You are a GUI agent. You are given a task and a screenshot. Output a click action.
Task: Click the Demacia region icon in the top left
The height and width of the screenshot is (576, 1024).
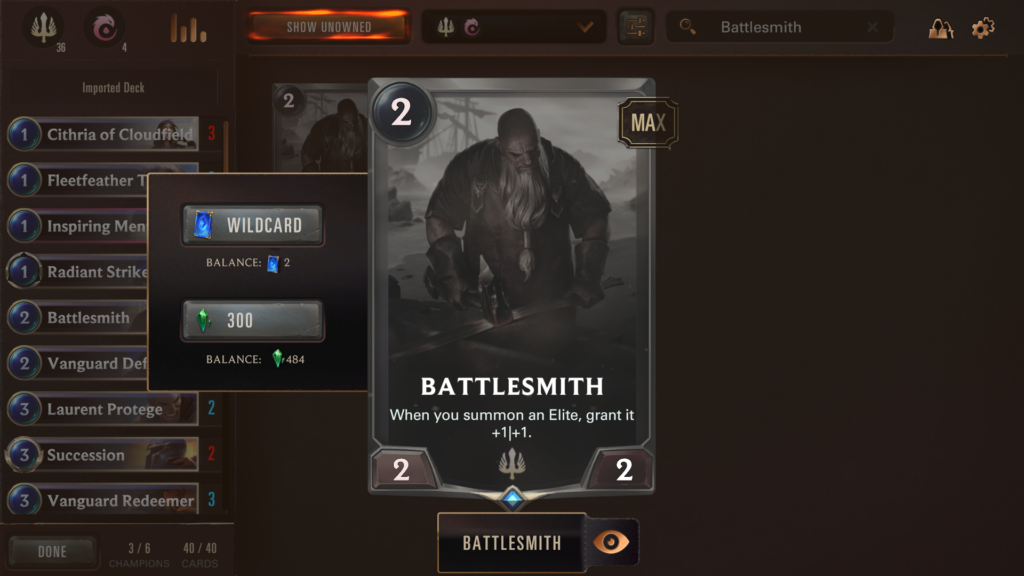tap(44, 27)
